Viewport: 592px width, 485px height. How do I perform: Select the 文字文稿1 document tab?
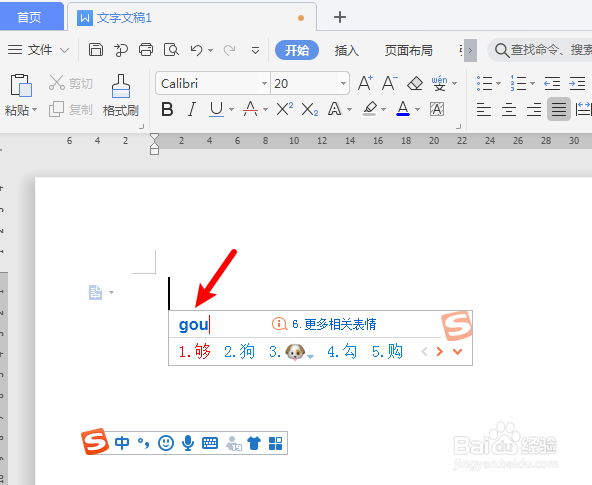click(192, 17)
